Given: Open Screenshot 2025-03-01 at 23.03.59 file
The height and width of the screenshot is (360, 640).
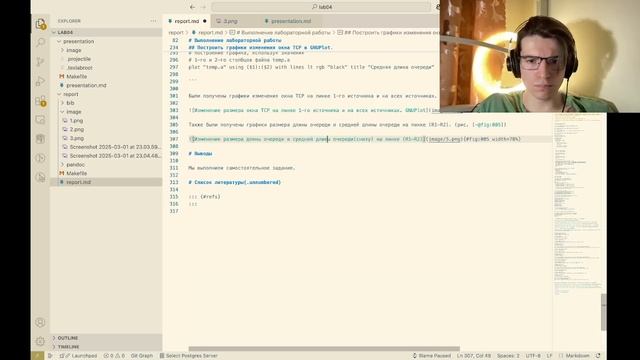Looking at the screenshot, I should (x=115, y=147).
